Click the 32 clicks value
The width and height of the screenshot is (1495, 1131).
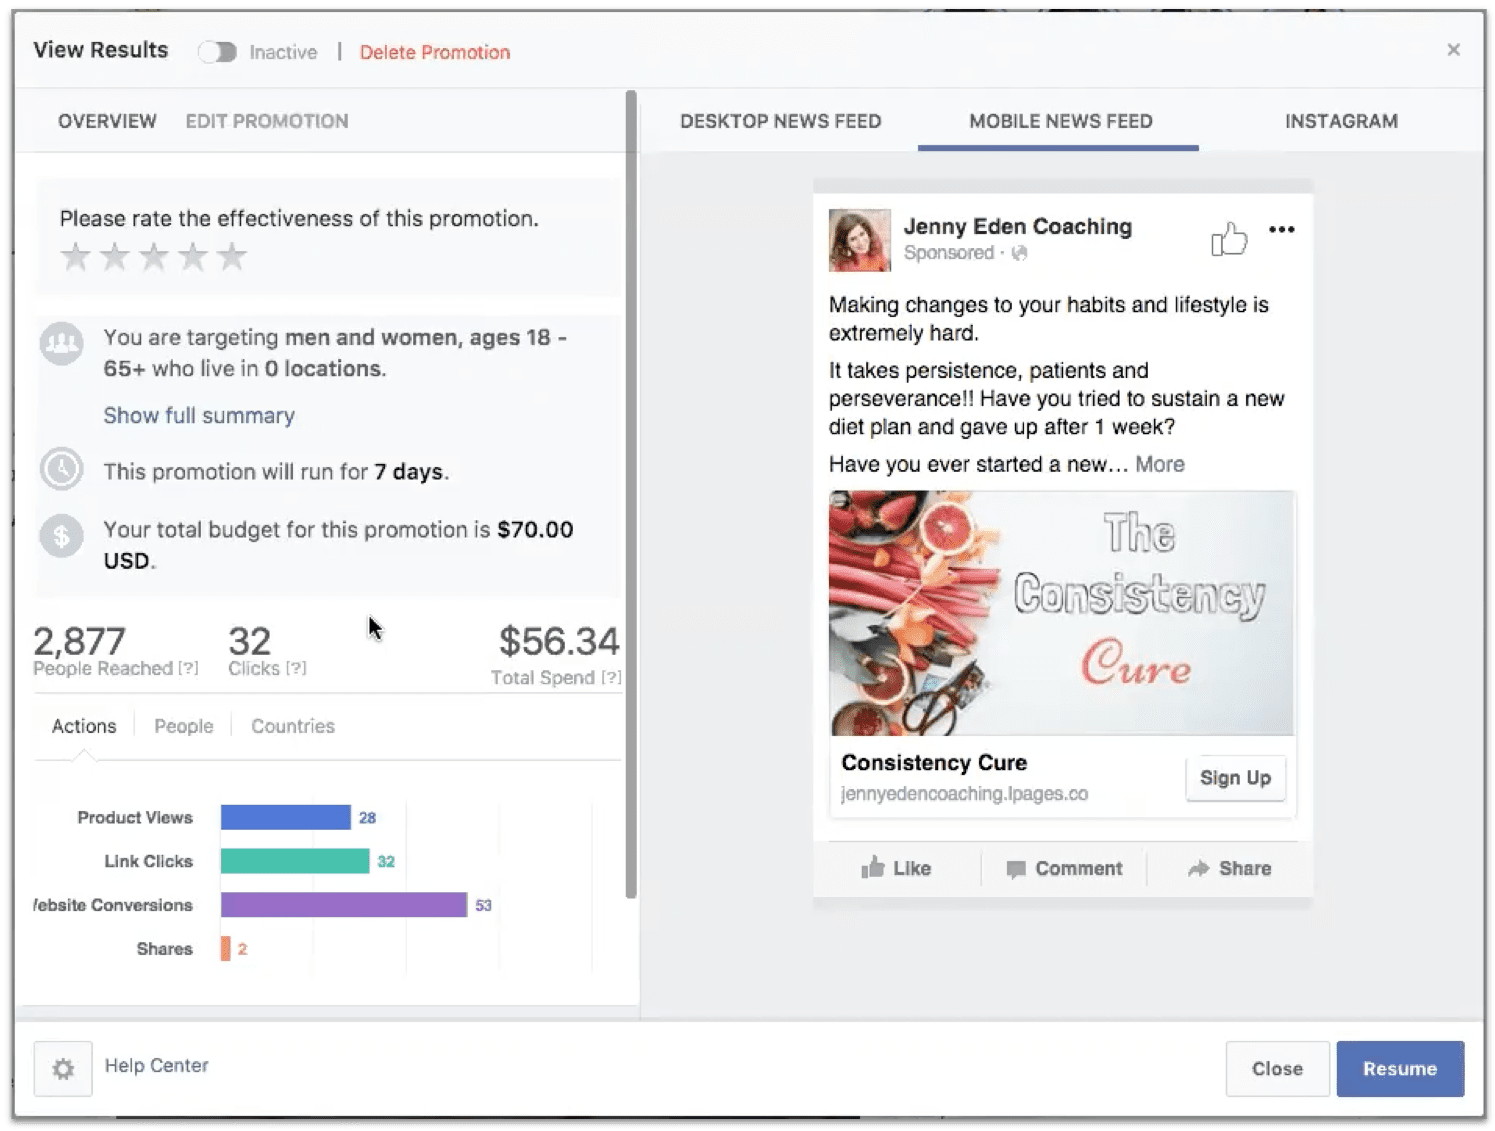tap(249, 641)
